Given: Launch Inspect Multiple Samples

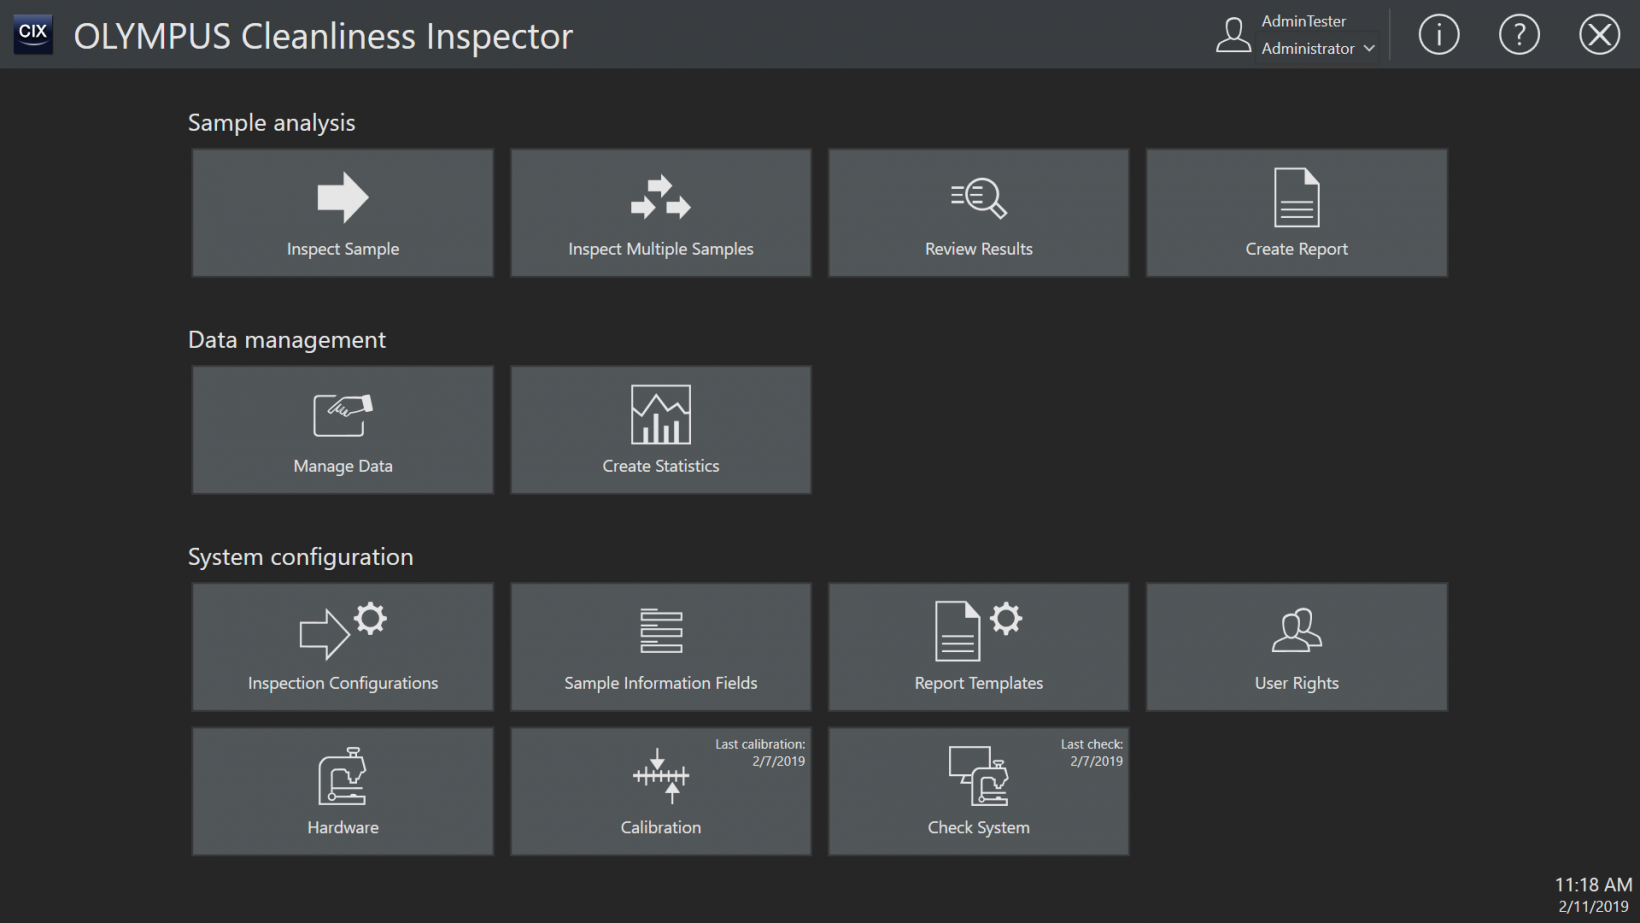Looking at the screenshot, I should point(660,213).
